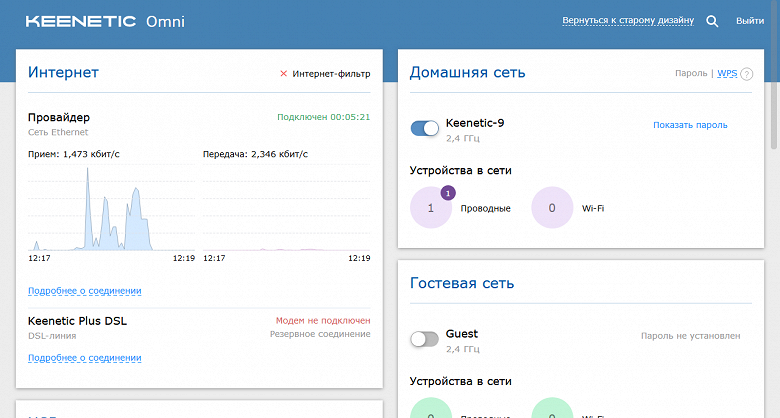The width and height of the screenshot is (780, 418).
Task: Click the Прием: 1,473 кбит/с value
Action: [x=74, y=154]
